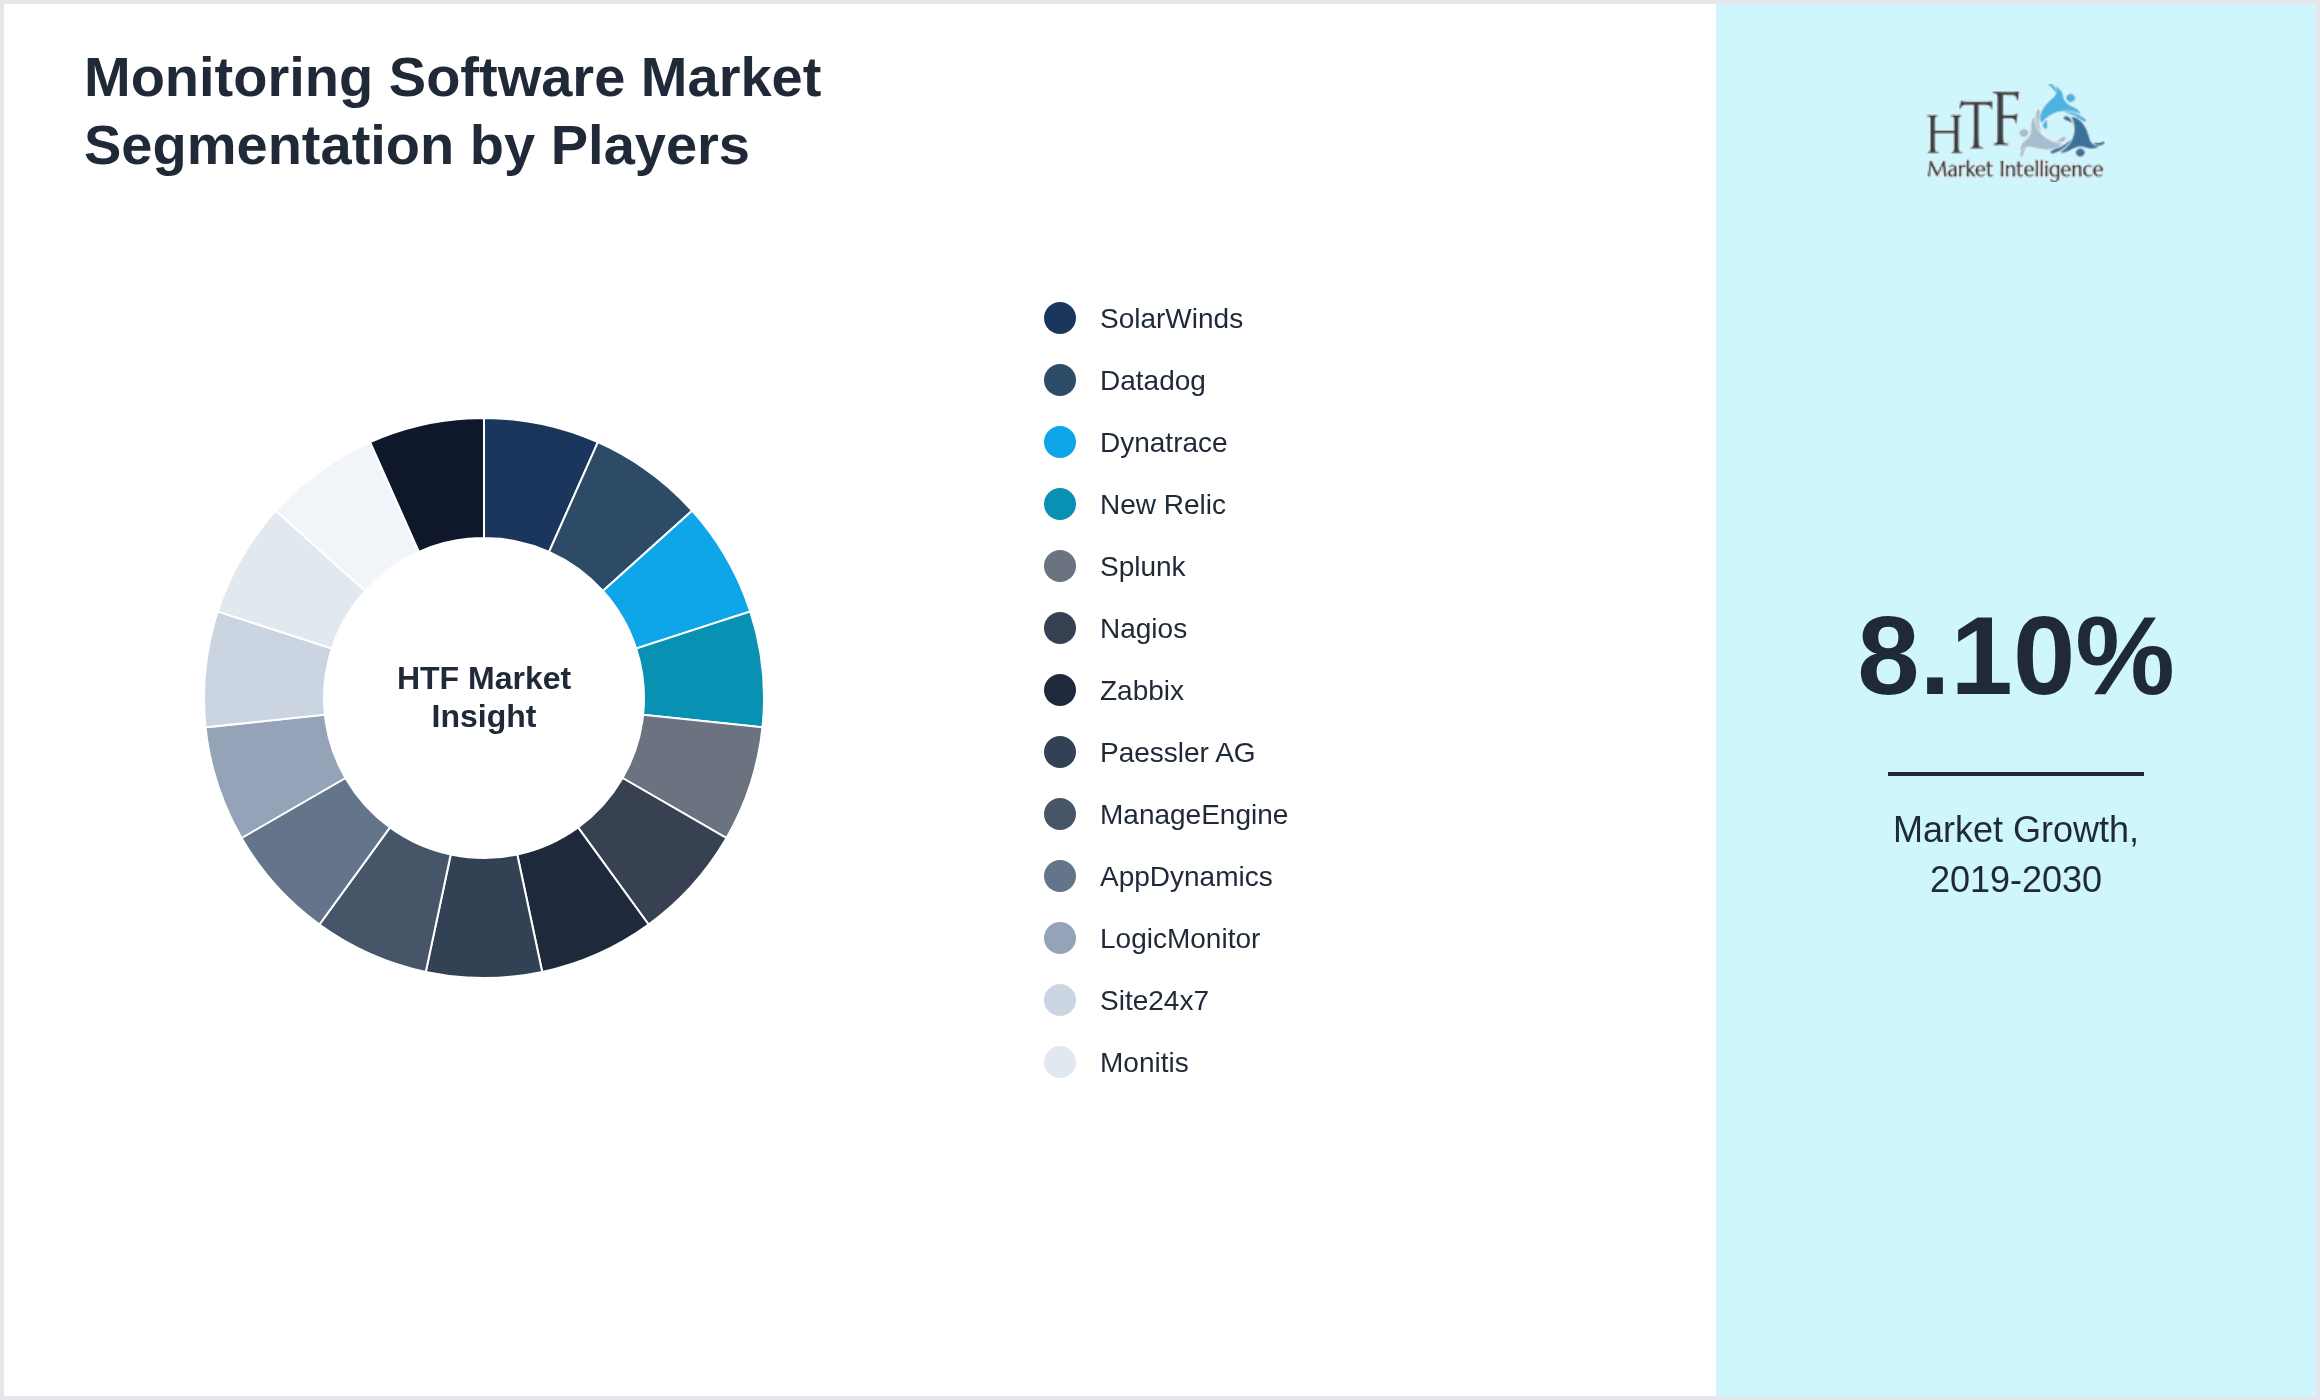
Task: Click the Dynatrace light blue legend marker
Action: pos(1059,442)
